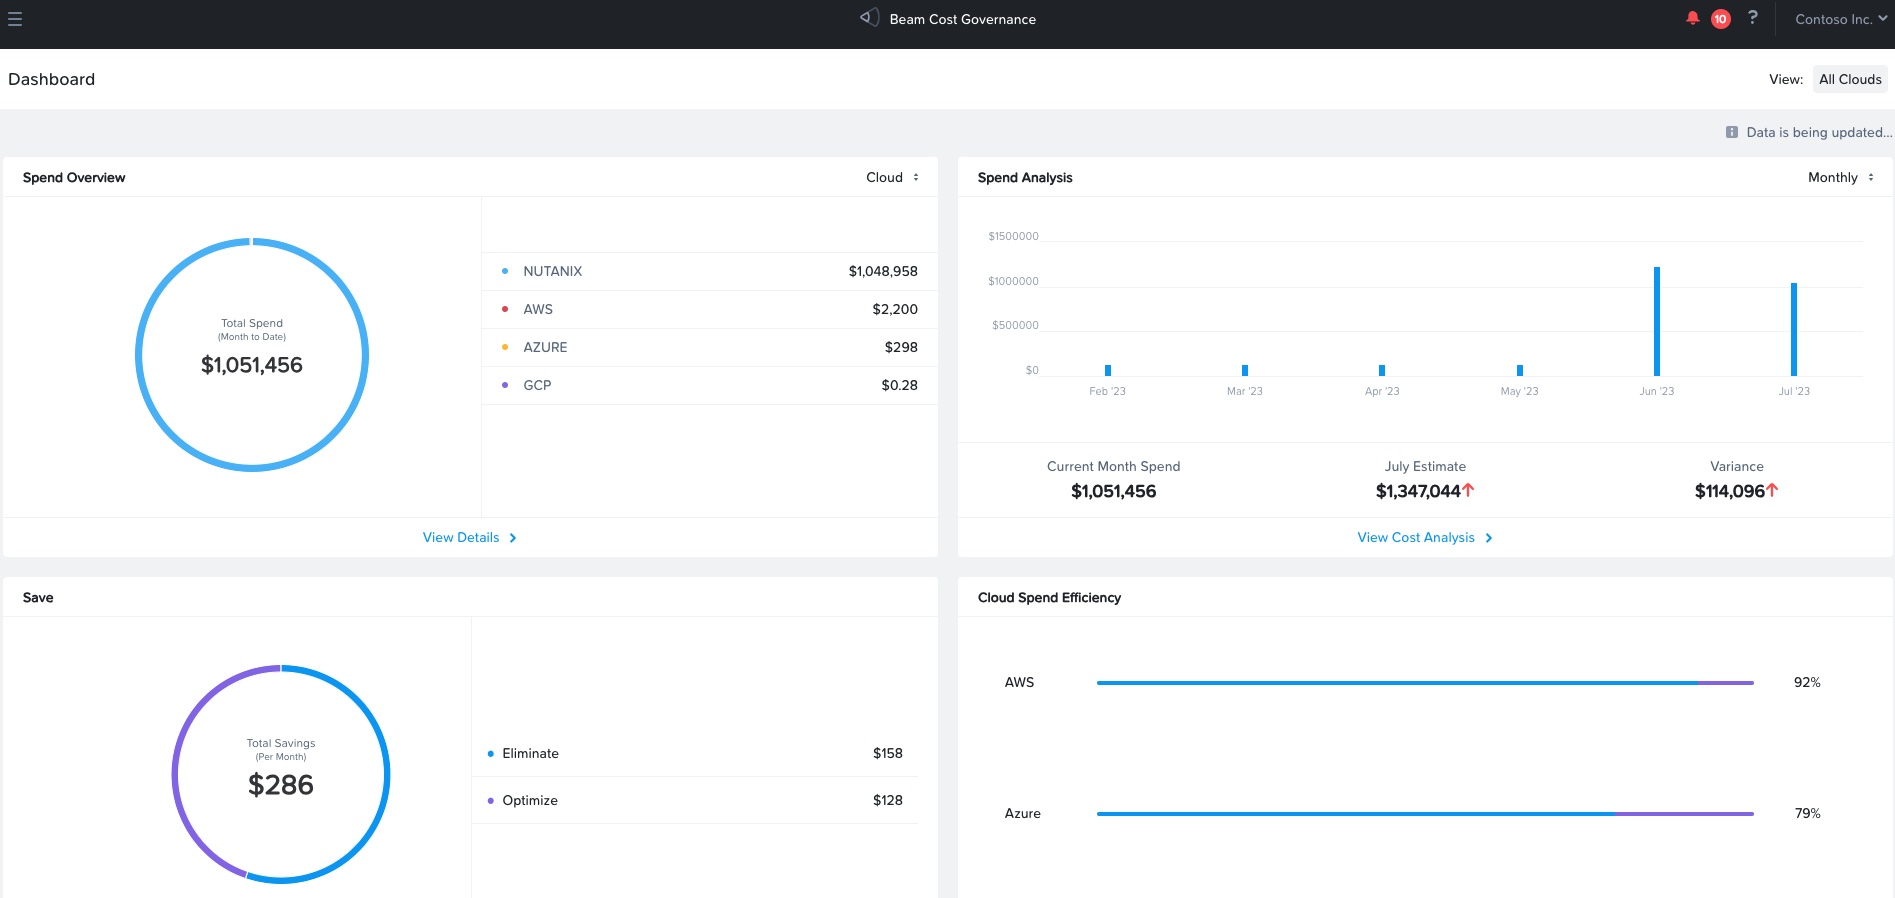Image resolution: width=1895 pixels, height=898 pixels.
Task: Expand the Contoso Inc. account dropdown
Action: 1840,19
